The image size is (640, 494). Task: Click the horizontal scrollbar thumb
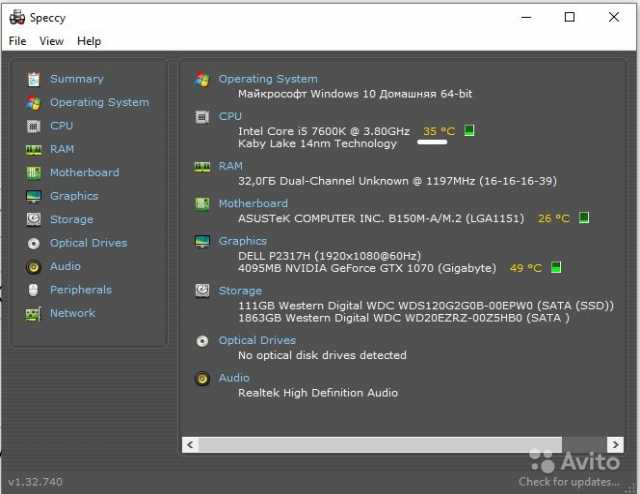(380, 445)
